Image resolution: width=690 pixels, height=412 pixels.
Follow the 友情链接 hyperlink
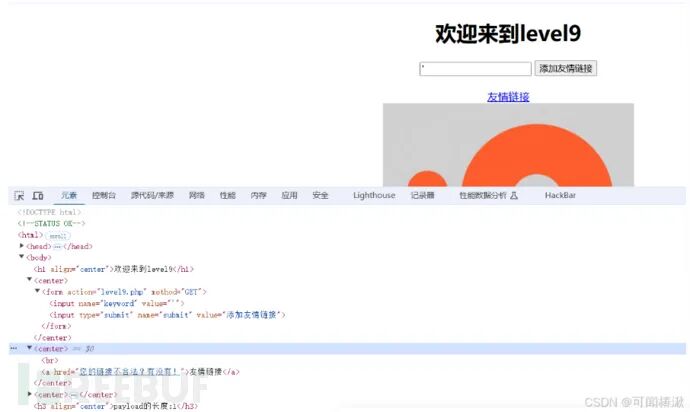point(508,97)
